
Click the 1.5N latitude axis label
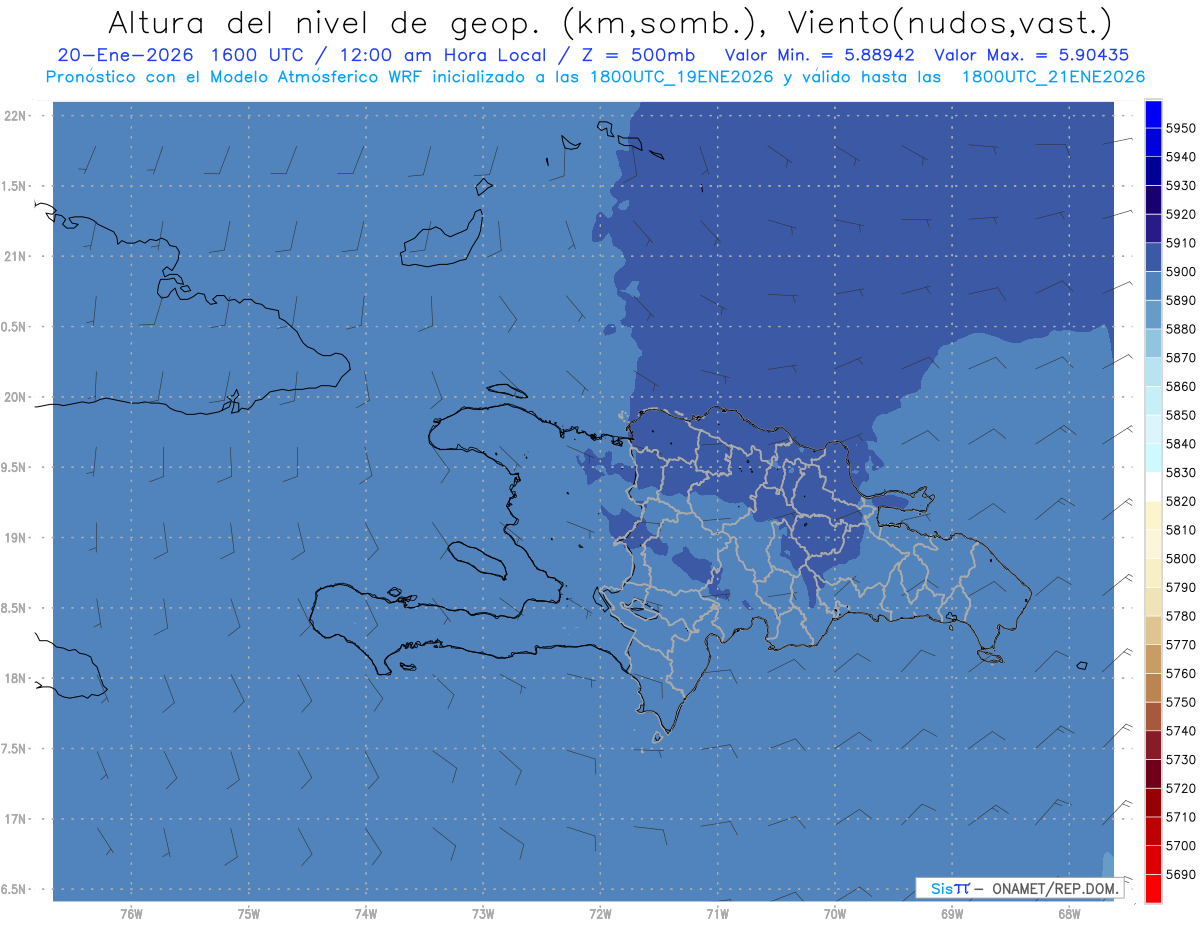coord(15,186)
